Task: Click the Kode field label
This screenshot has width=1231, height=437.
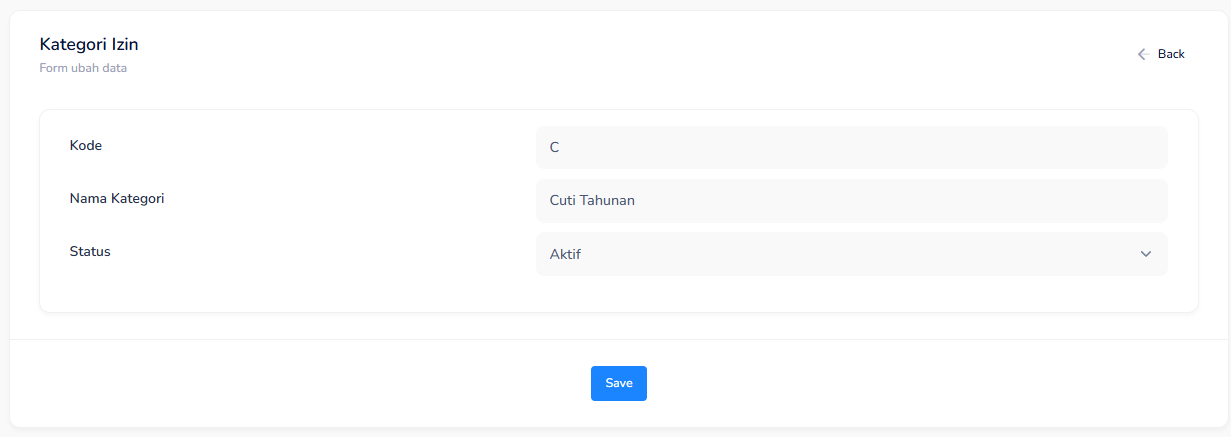Action: 86,146
